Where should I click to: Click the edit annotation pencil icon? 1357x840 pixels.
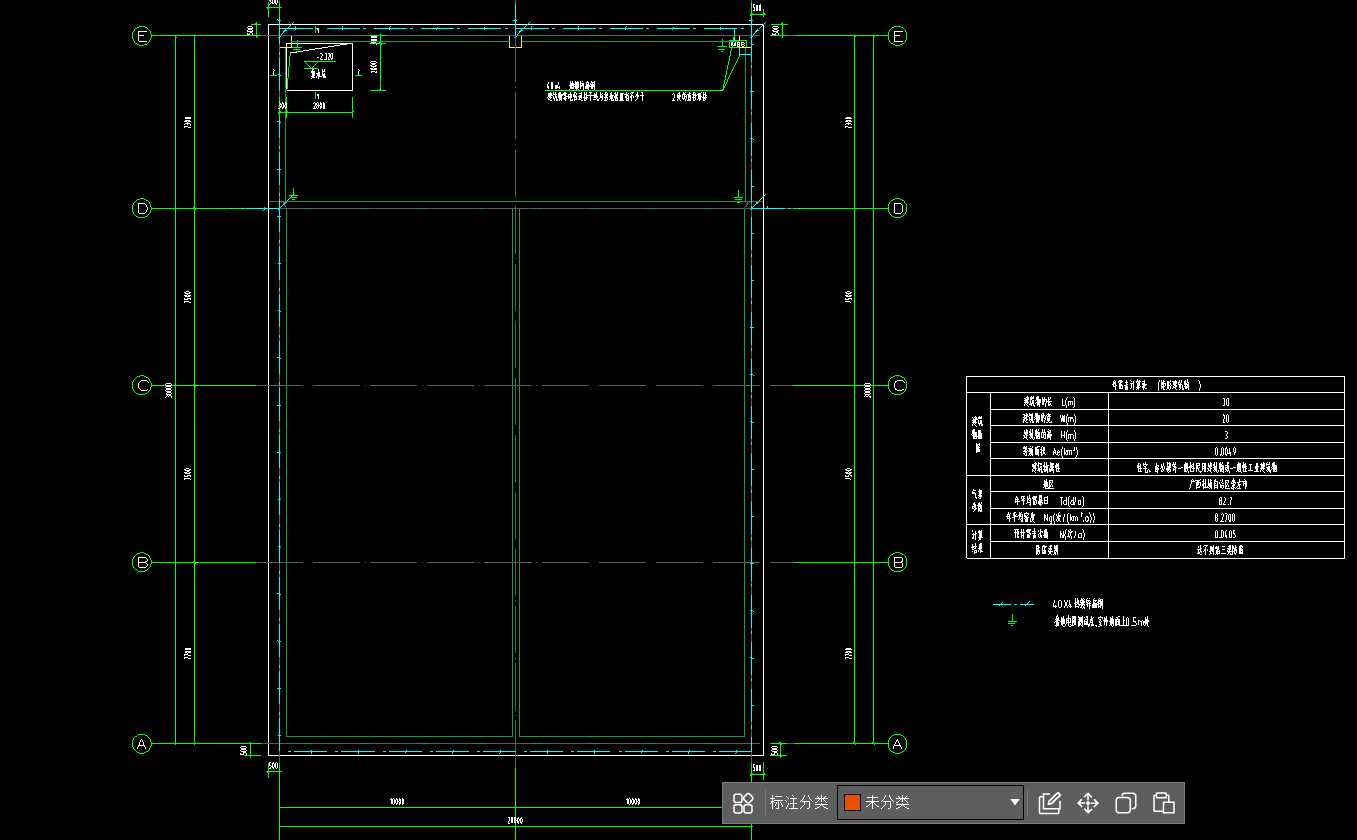coord(1049,803)
